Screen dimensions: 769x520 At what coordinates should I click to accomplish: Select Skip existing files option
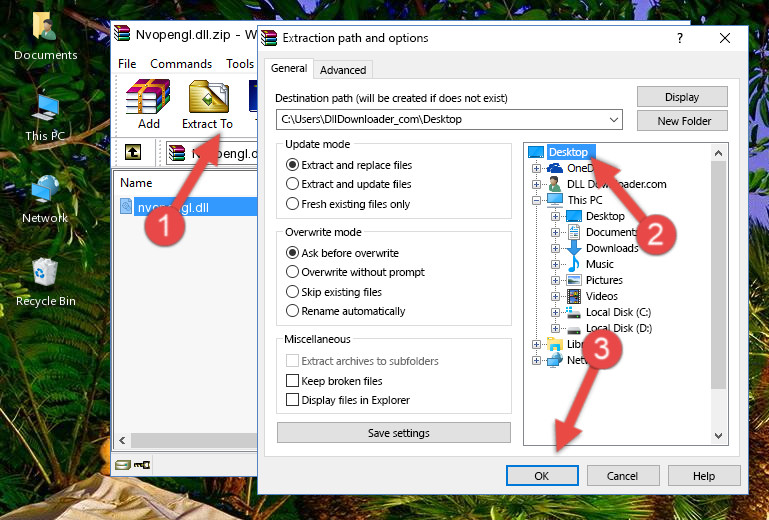[292, 291]
